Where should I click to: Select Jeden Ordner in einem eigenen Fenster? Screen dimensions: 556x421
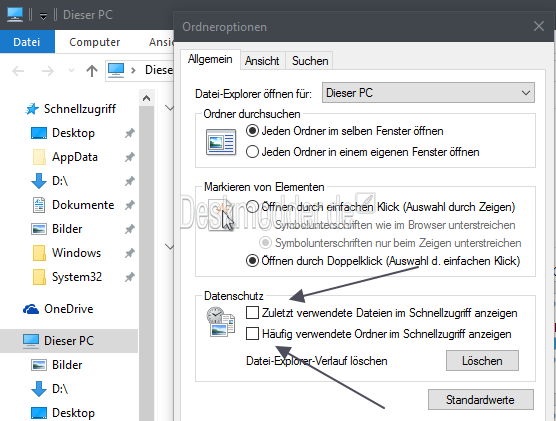click(252, 152)
